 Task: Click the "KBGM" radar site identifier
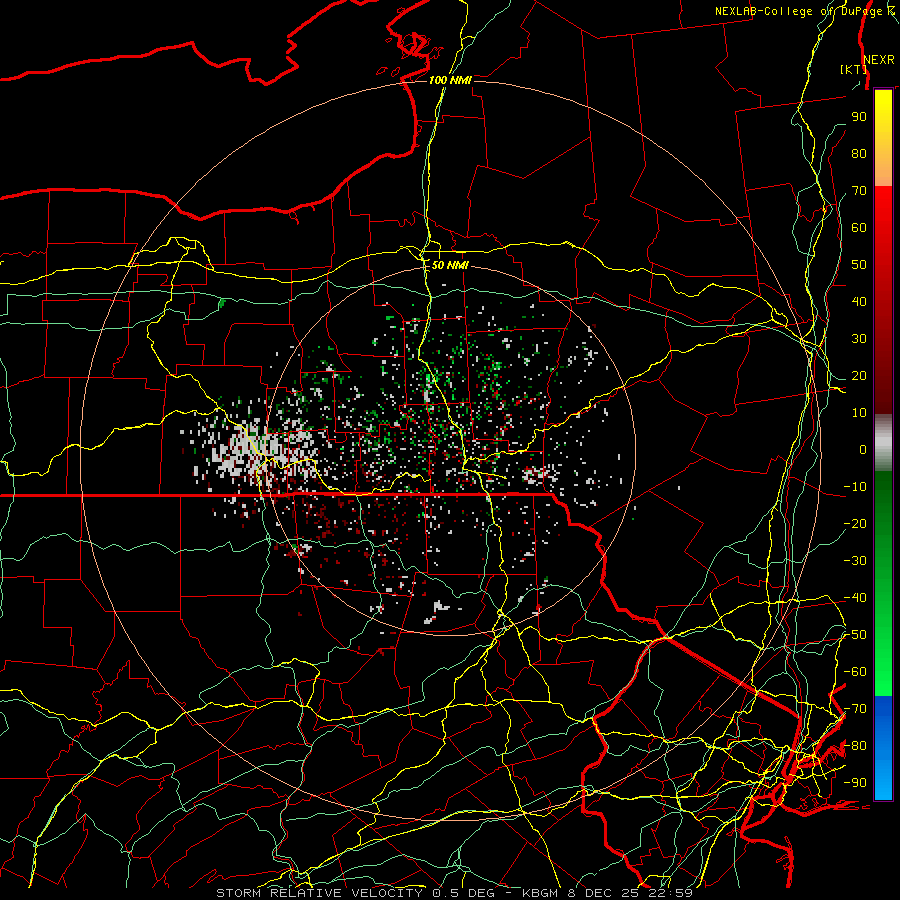540,893
